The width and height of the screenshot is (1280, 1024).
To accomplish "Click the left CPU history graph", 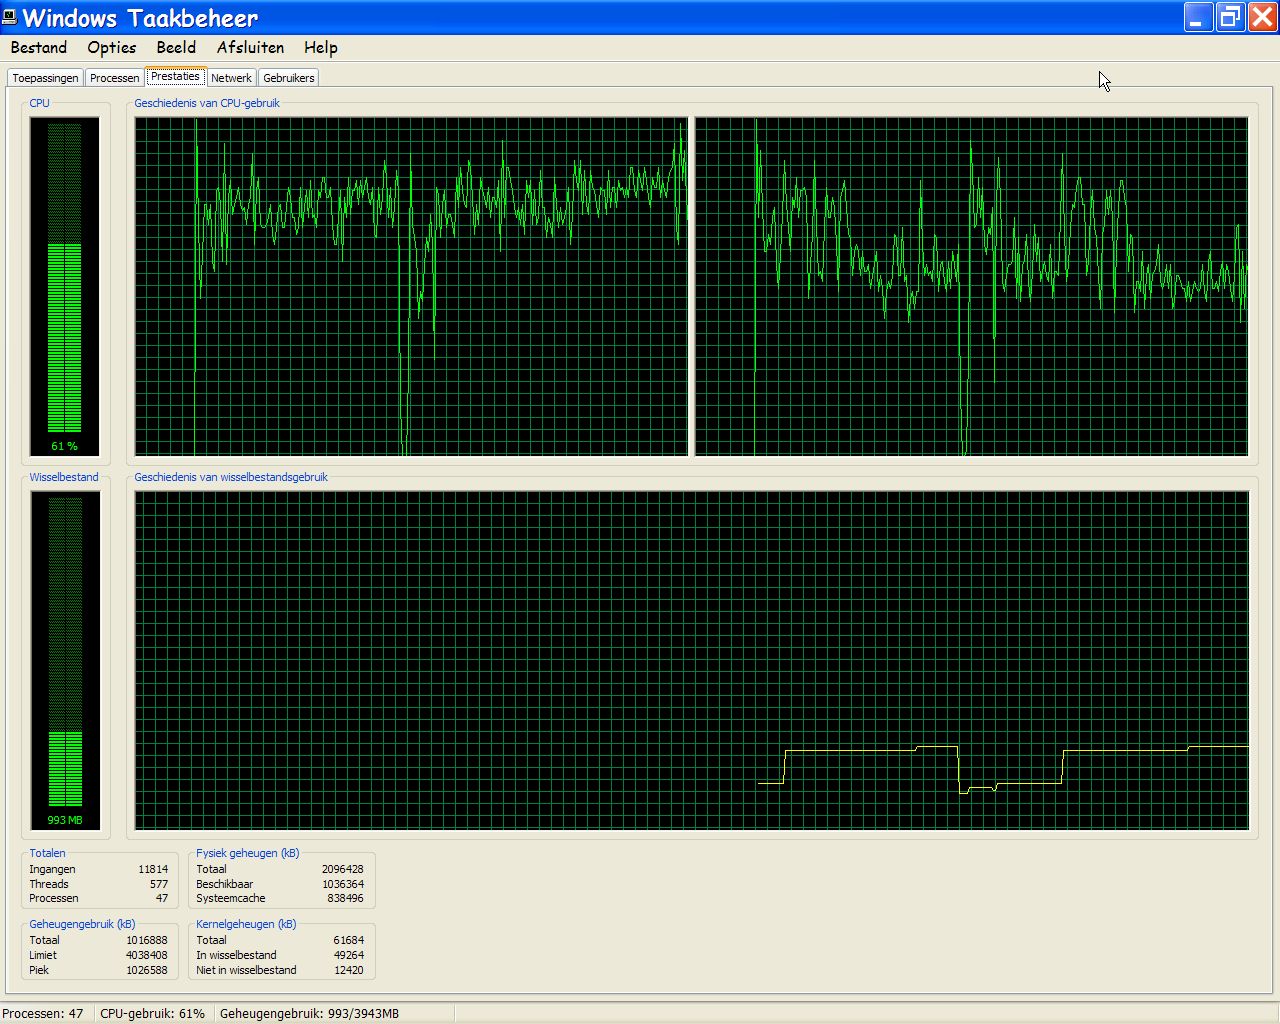I will tap(411, 287).
